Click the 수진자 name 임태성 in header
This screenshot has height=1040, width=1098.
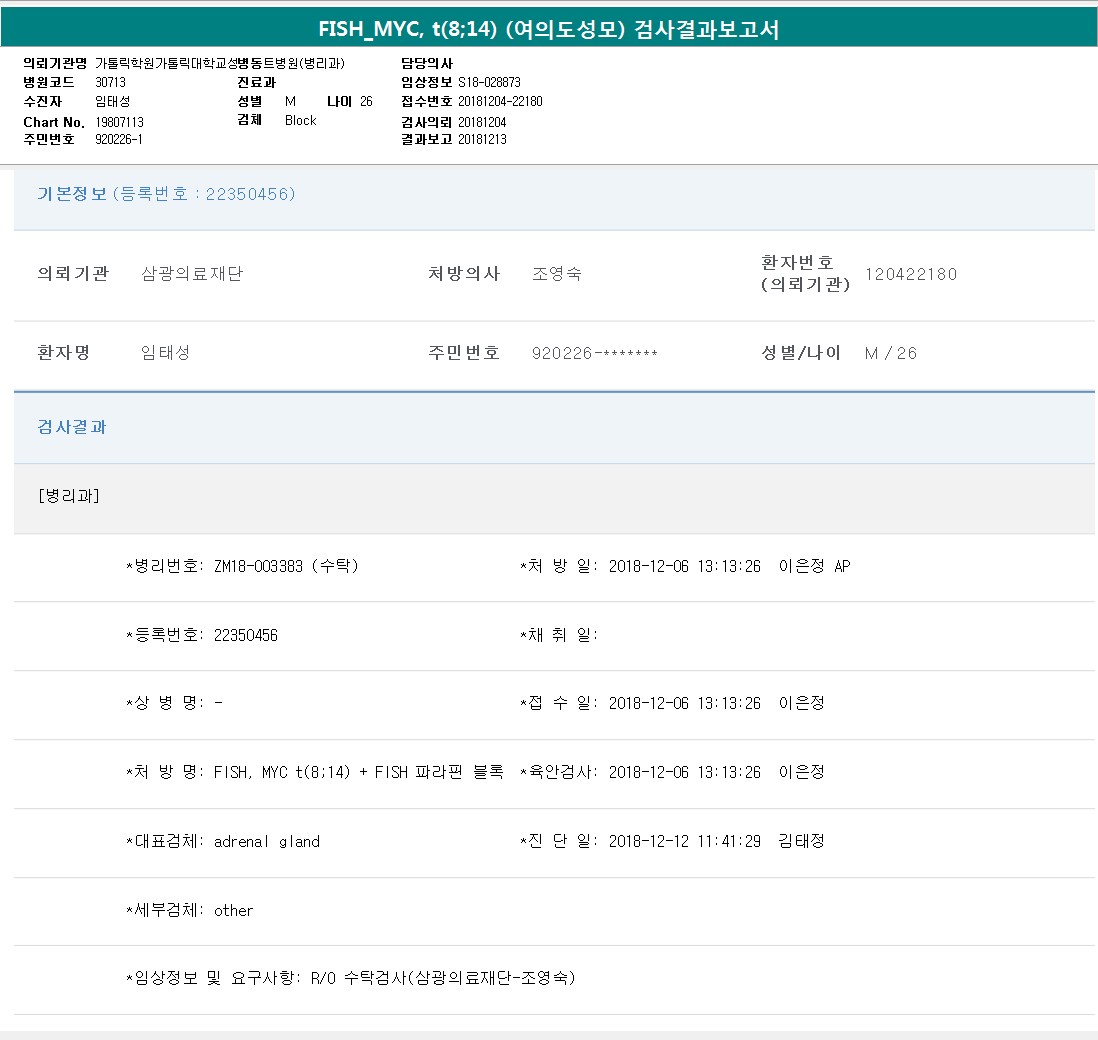coord(112,102)
